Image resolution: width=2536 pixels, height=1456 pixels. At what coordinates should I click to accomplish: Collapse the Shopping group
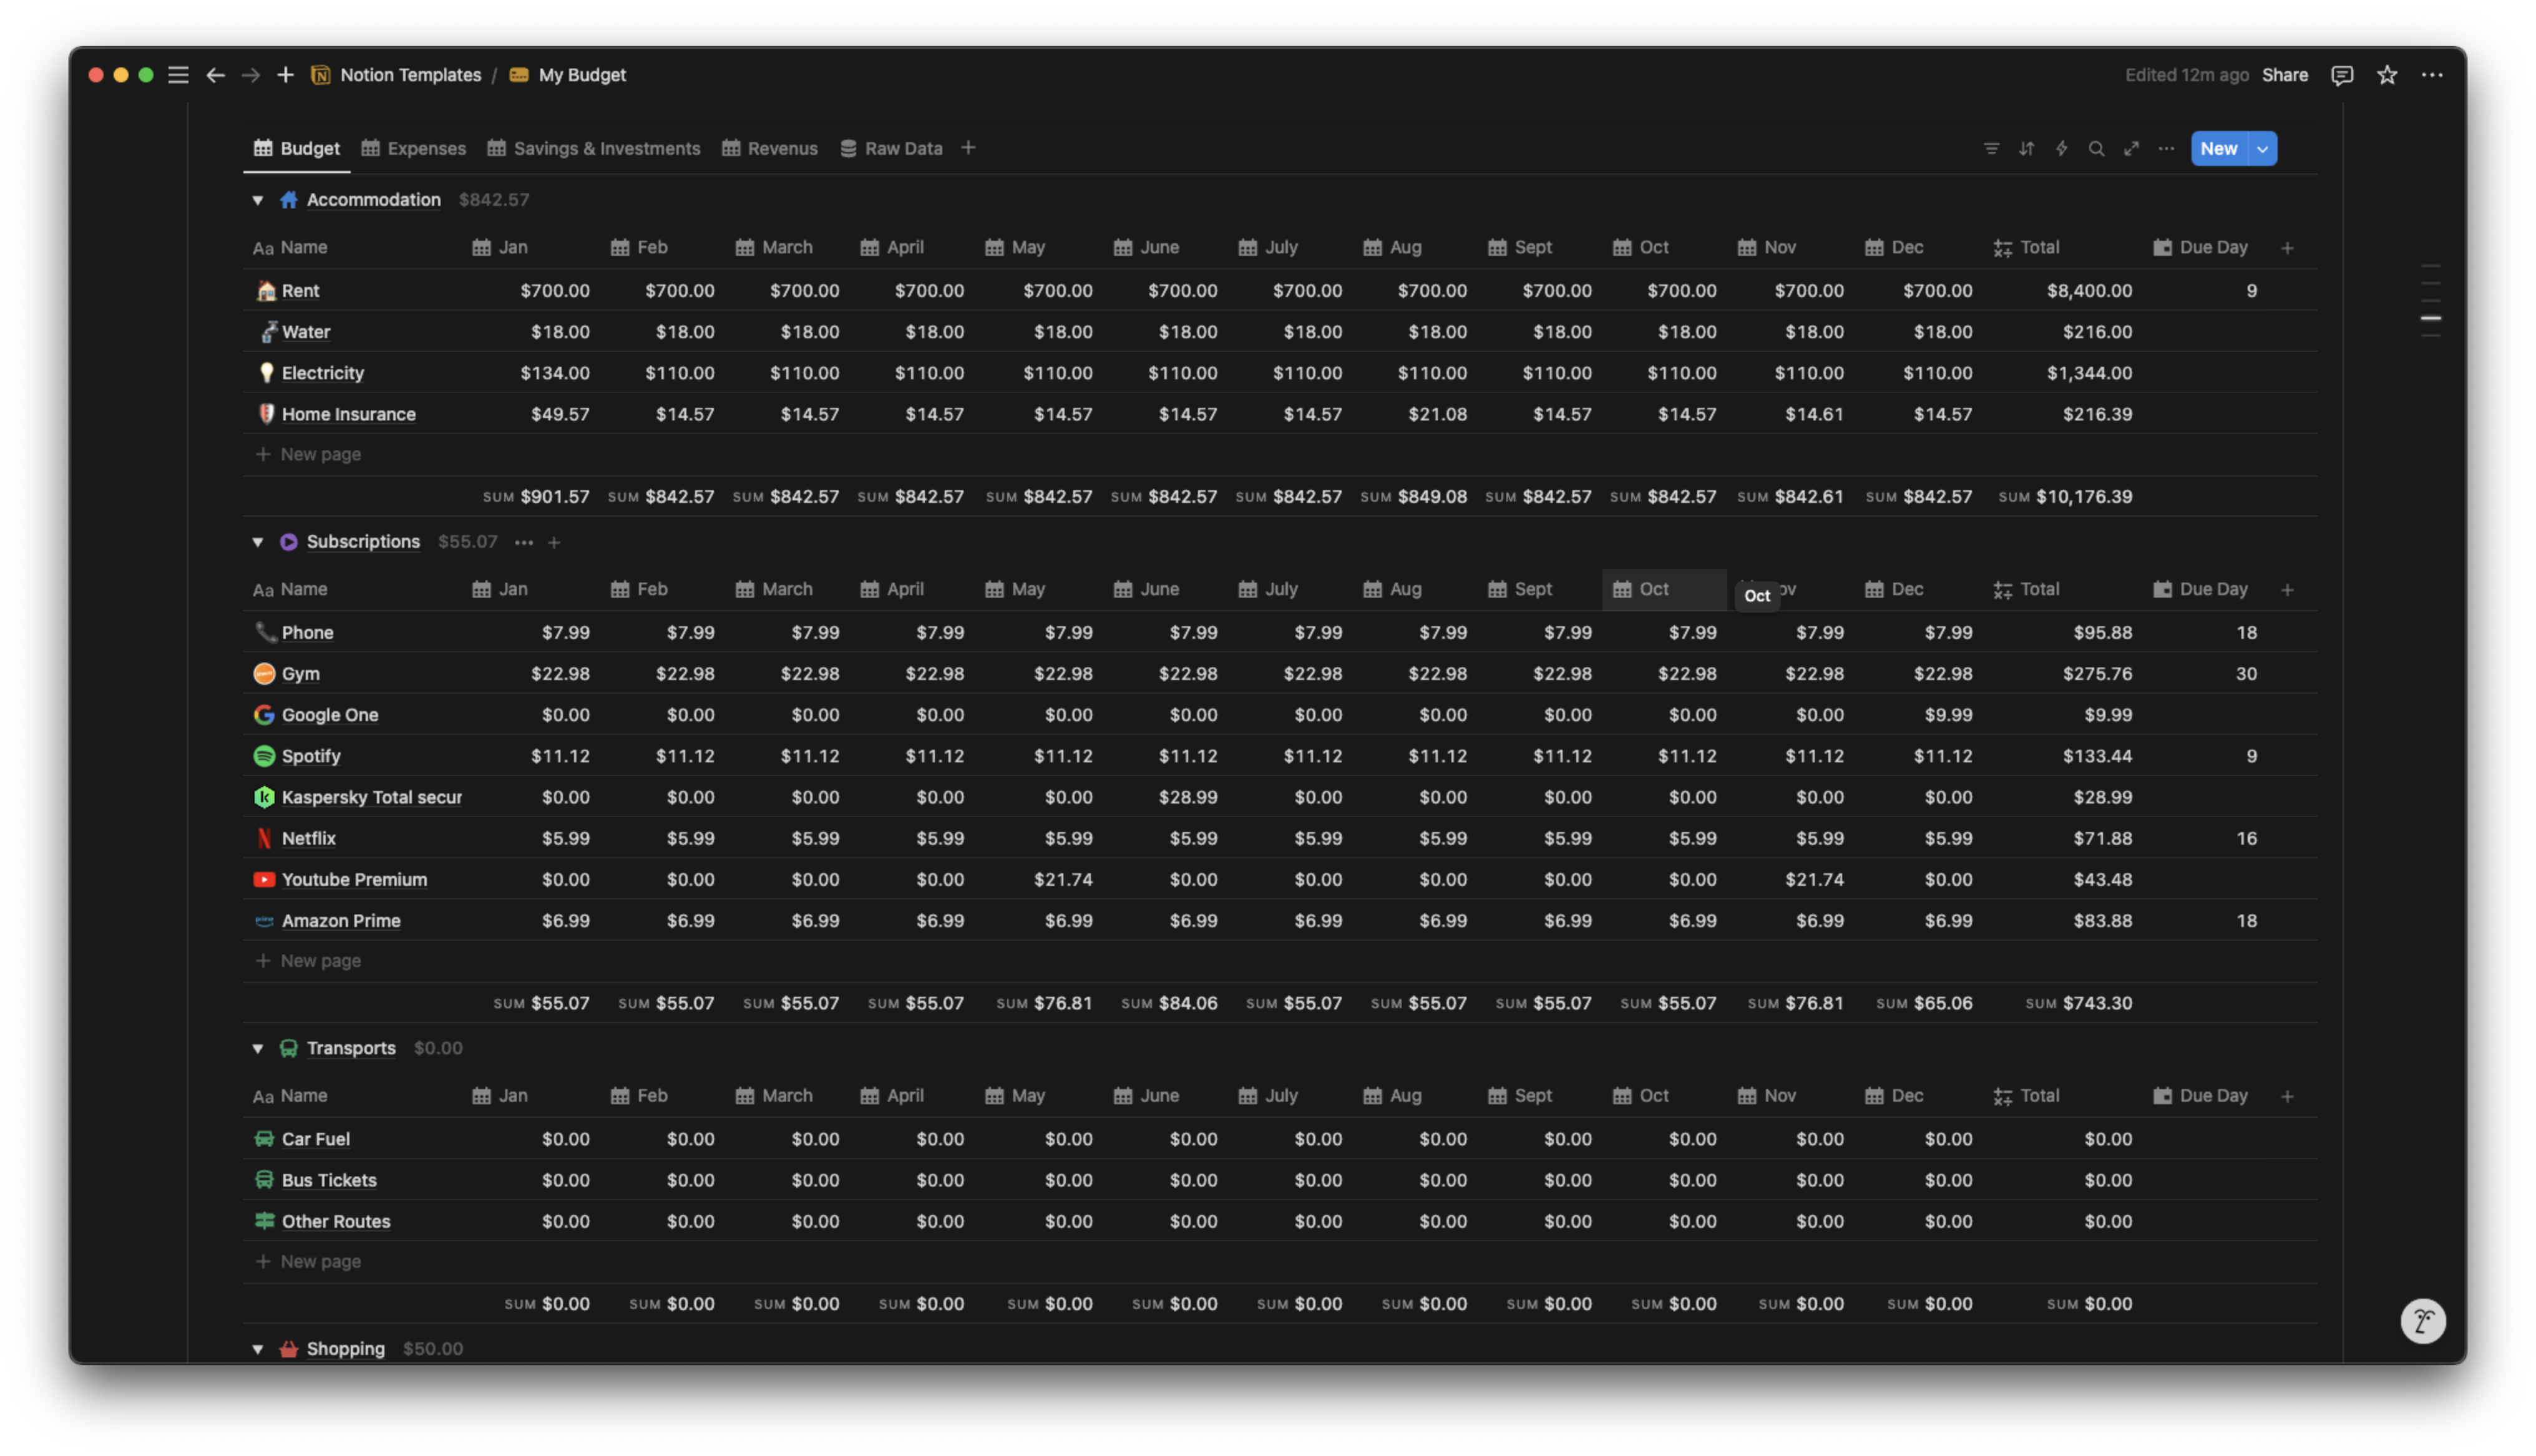(258, 1349)
